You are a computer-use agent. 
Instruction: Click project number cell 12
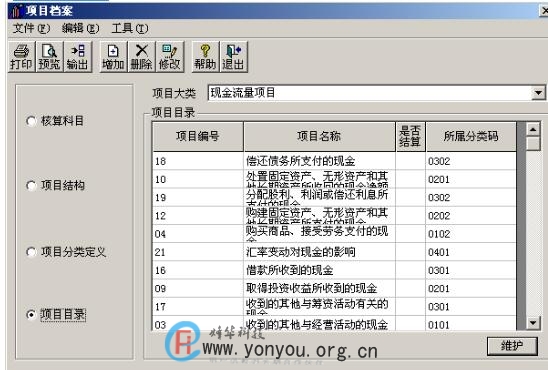coord(198,216)
